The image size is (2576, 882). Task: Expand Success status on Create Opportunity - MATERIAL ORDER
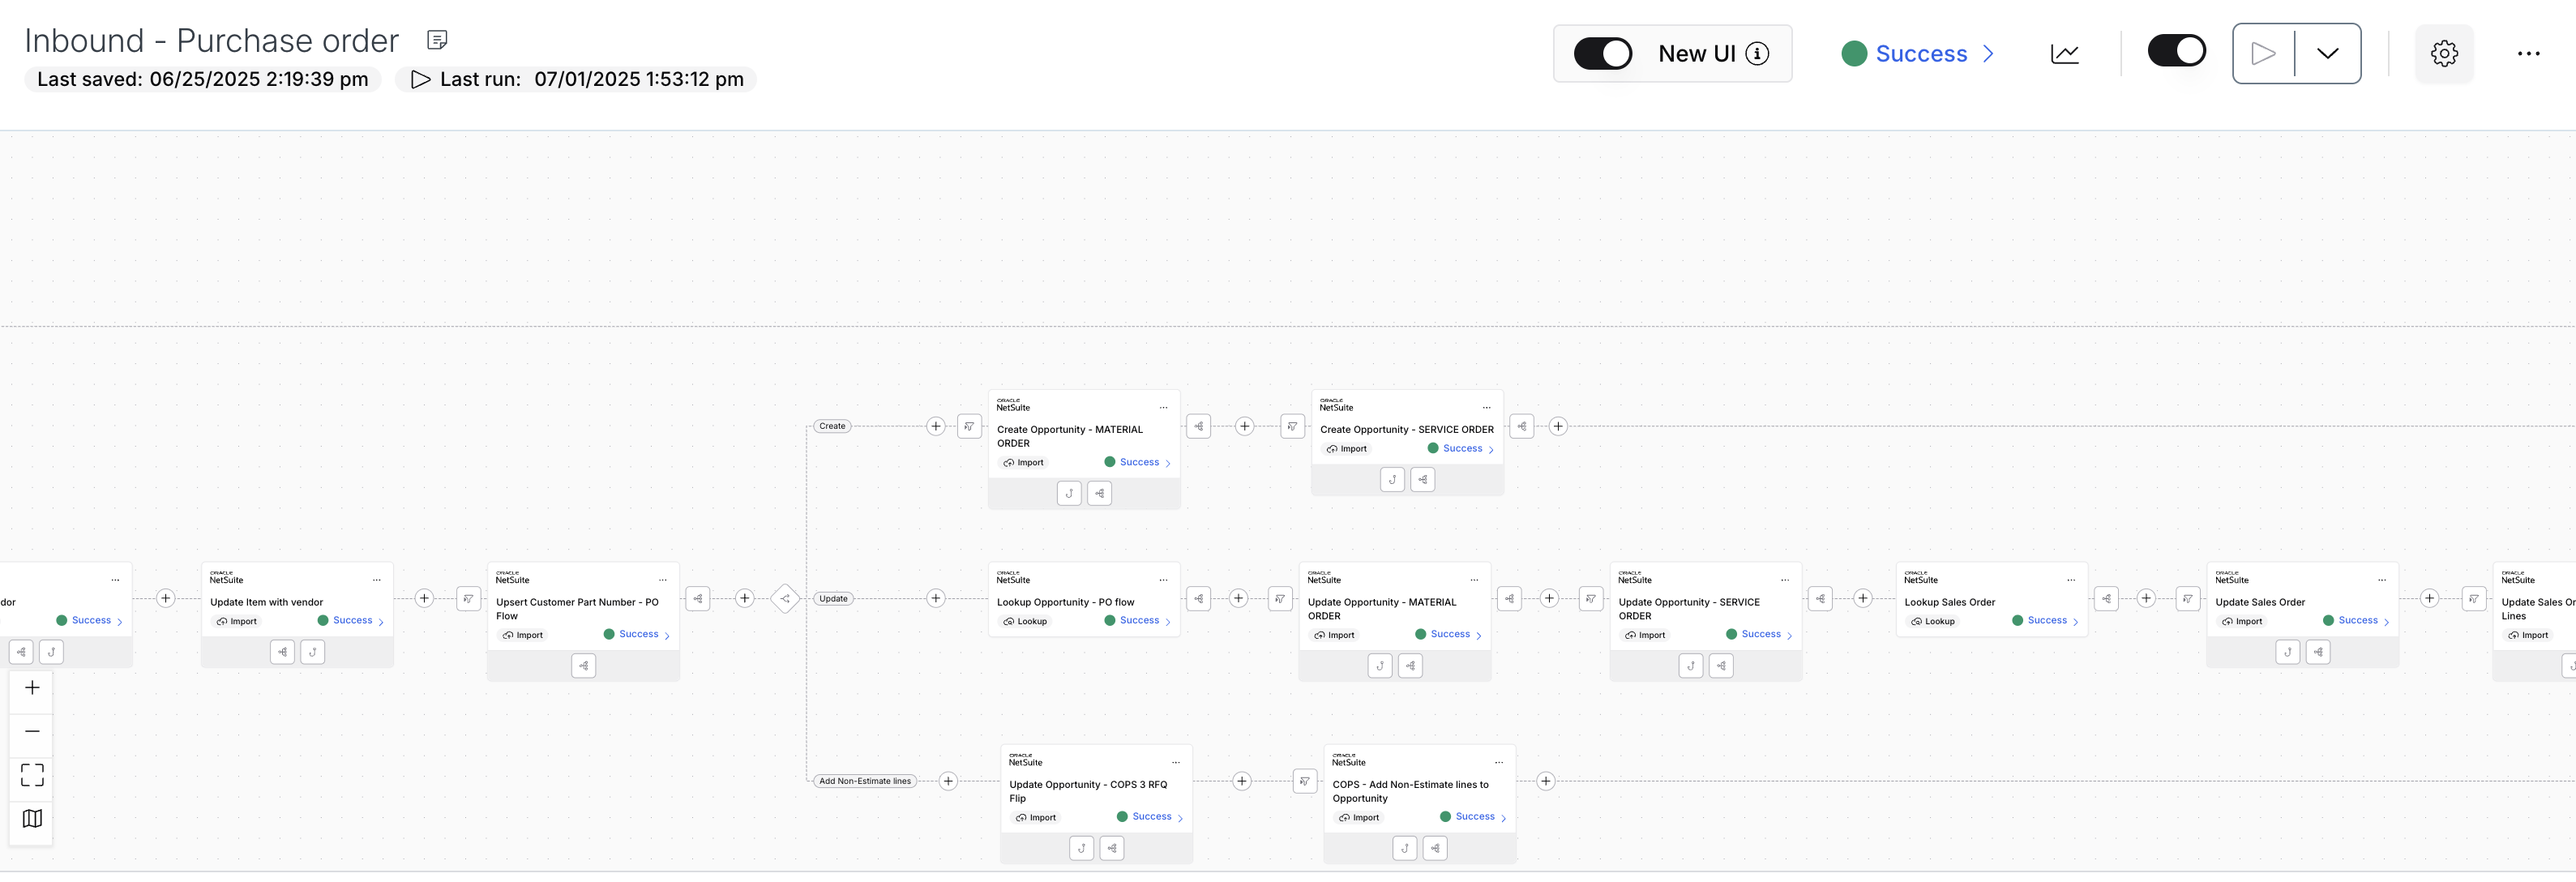point(1138,462)
